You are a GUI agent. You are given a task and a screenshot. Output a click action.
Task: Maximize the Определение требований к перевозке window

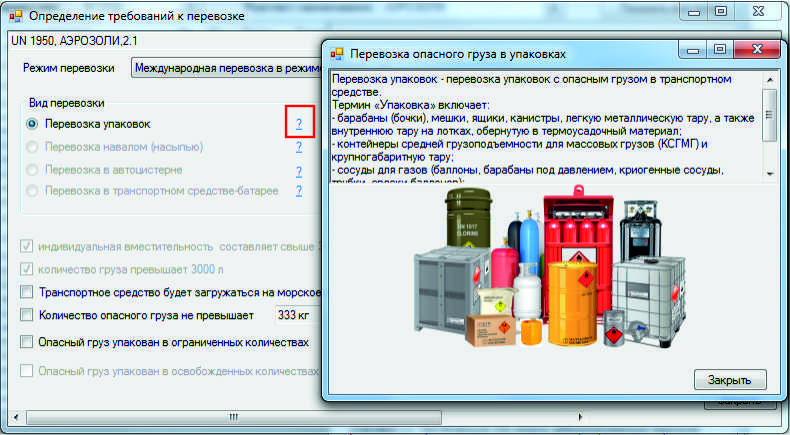tap(721, 12)
